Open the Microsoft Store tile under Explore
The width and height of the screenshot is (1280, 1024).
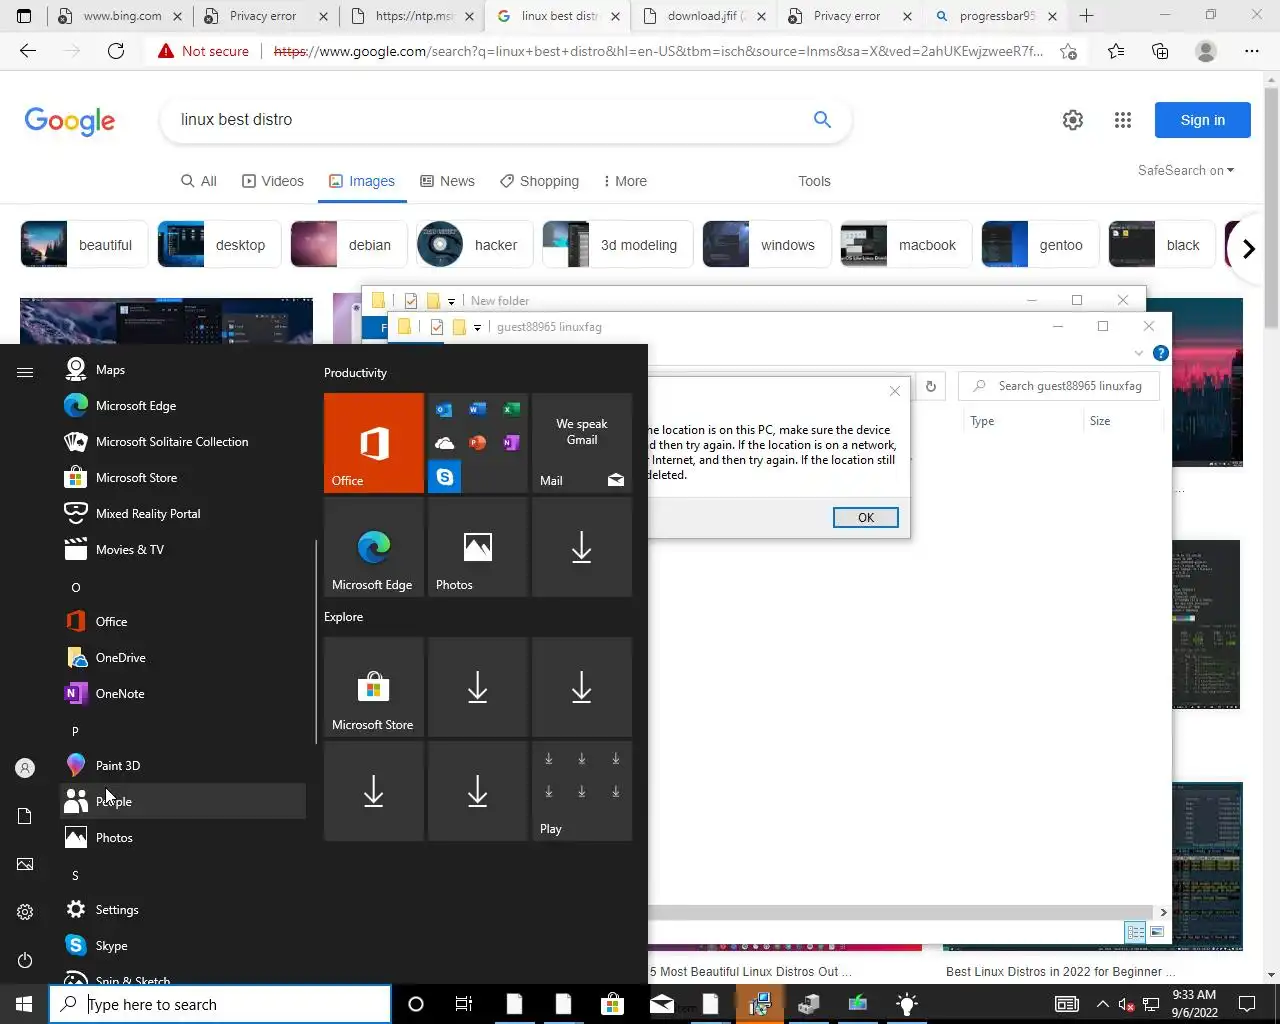(374, 687)
